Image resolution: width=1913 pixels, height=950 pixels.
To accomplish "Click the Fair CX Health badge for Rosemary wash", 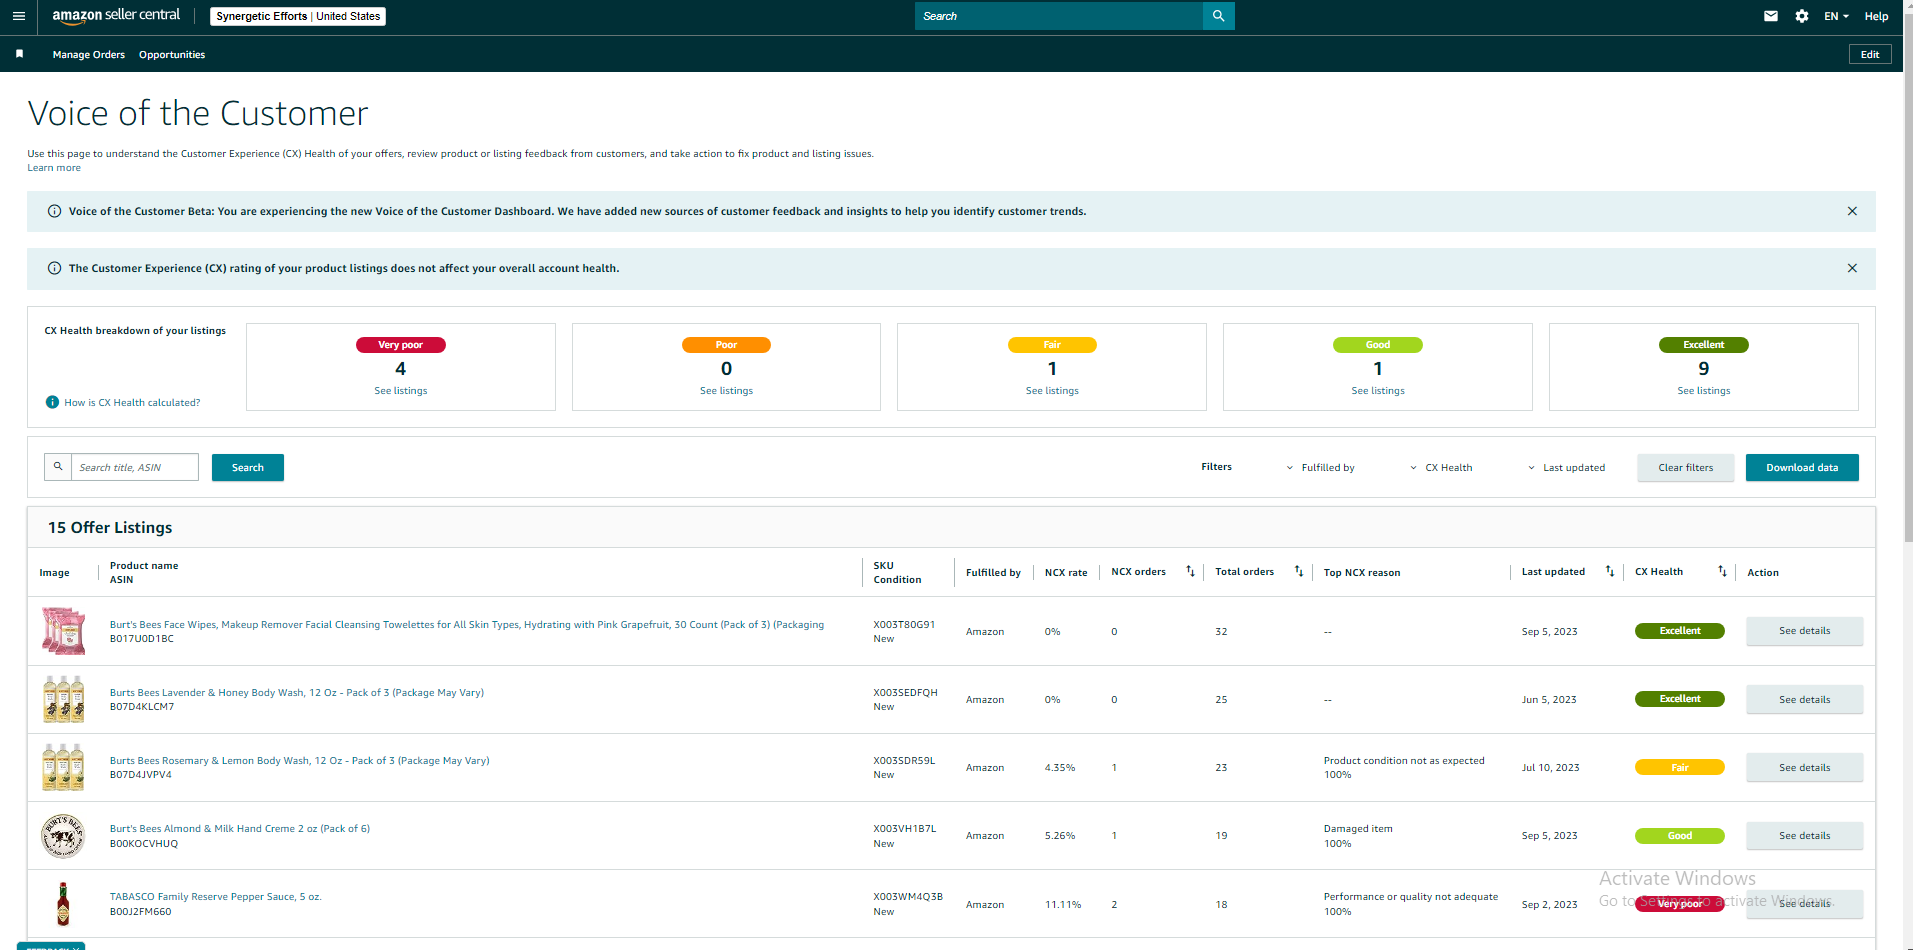I will (1680, 768).
